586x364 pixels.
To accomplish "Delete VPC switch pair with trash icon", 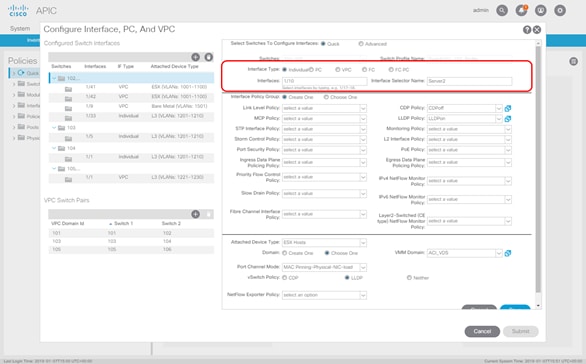I will 209,214.
